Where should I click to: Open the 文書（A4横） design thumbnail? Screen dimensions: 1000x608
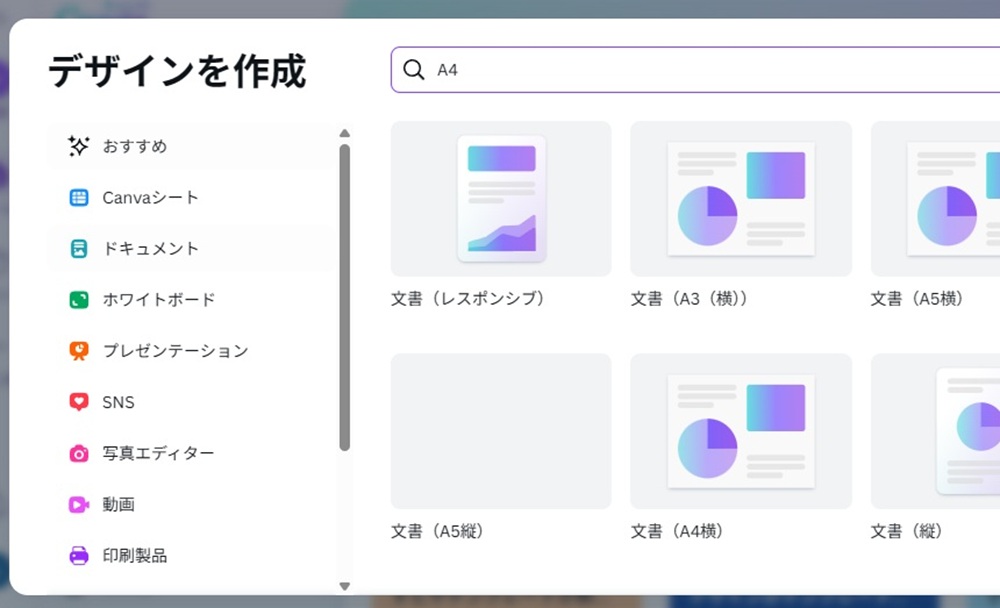coord(740,431)
